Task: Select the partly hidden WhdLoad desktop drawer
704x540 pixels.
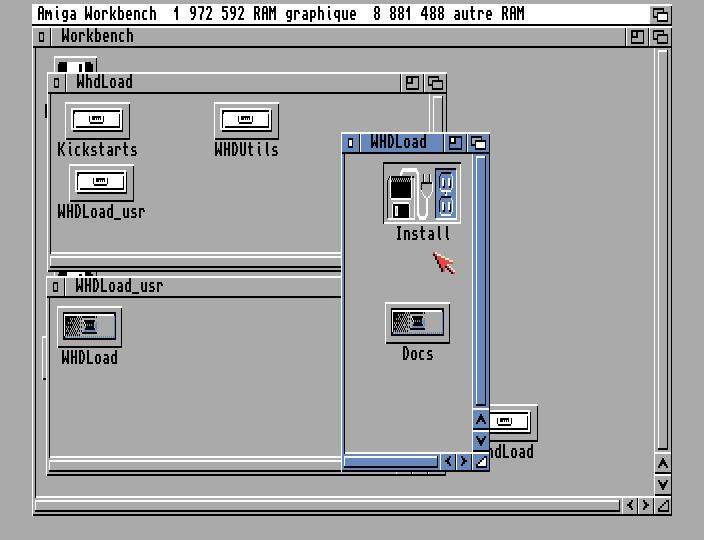Action: click(x=513, y=423)
